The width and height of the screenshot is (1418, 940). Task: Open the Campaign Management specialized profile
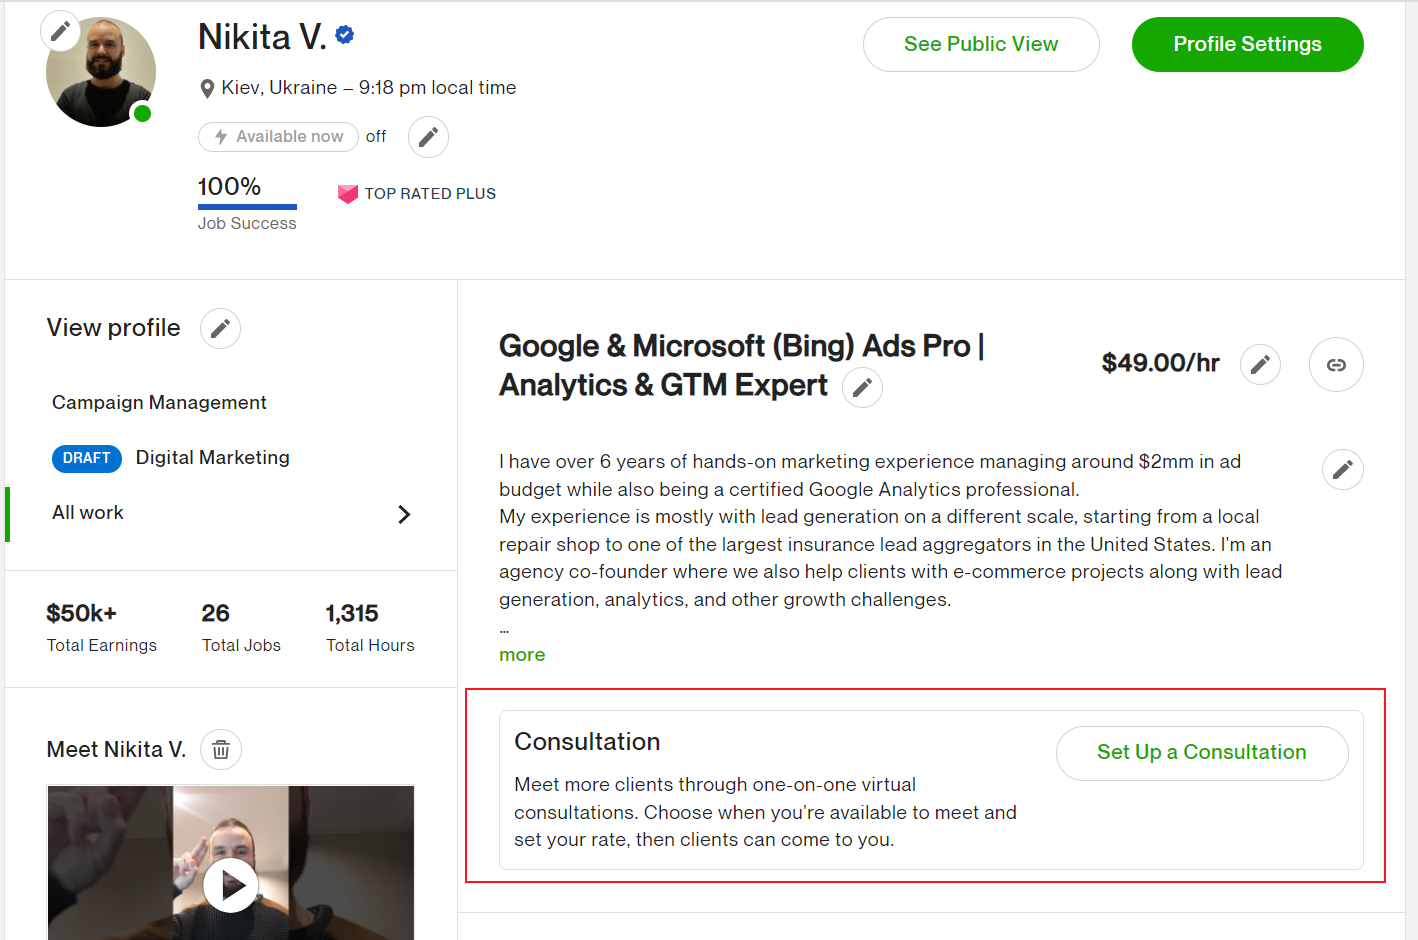(x=158, y=402)
